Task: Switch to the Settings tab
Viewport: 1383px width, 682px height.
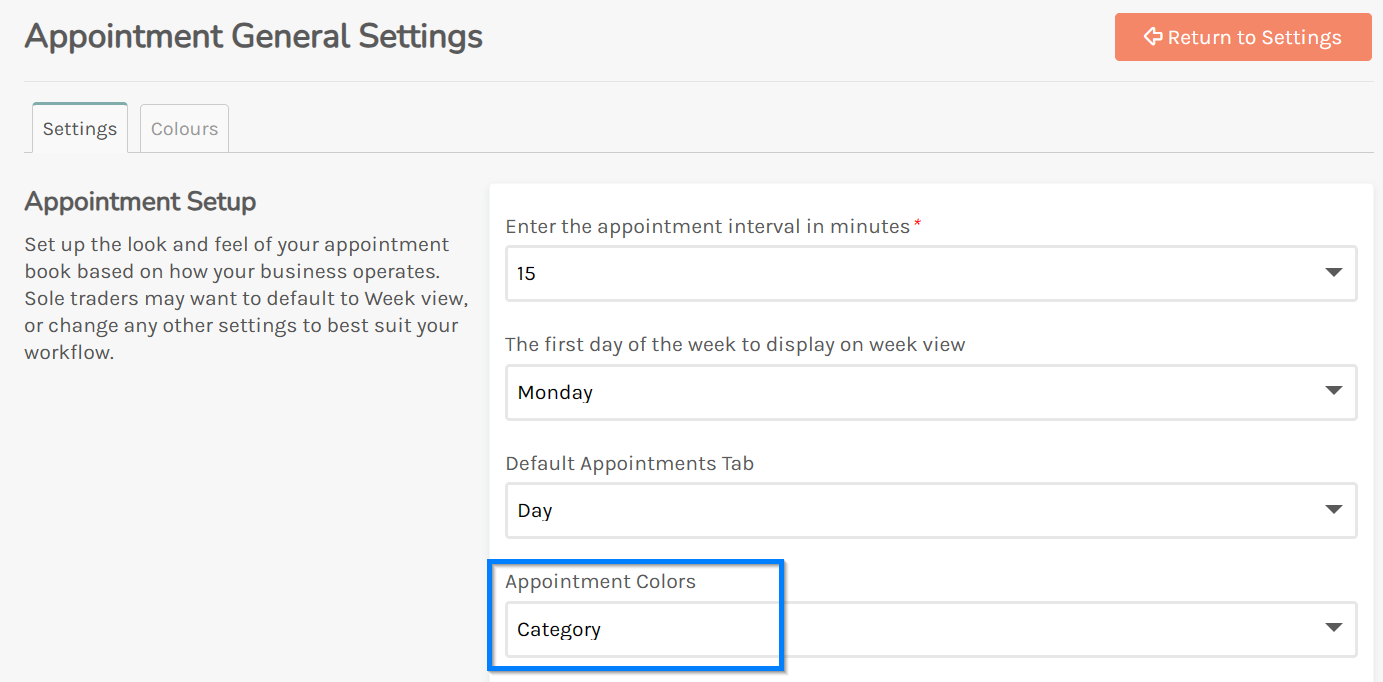Action: (80, 129)
